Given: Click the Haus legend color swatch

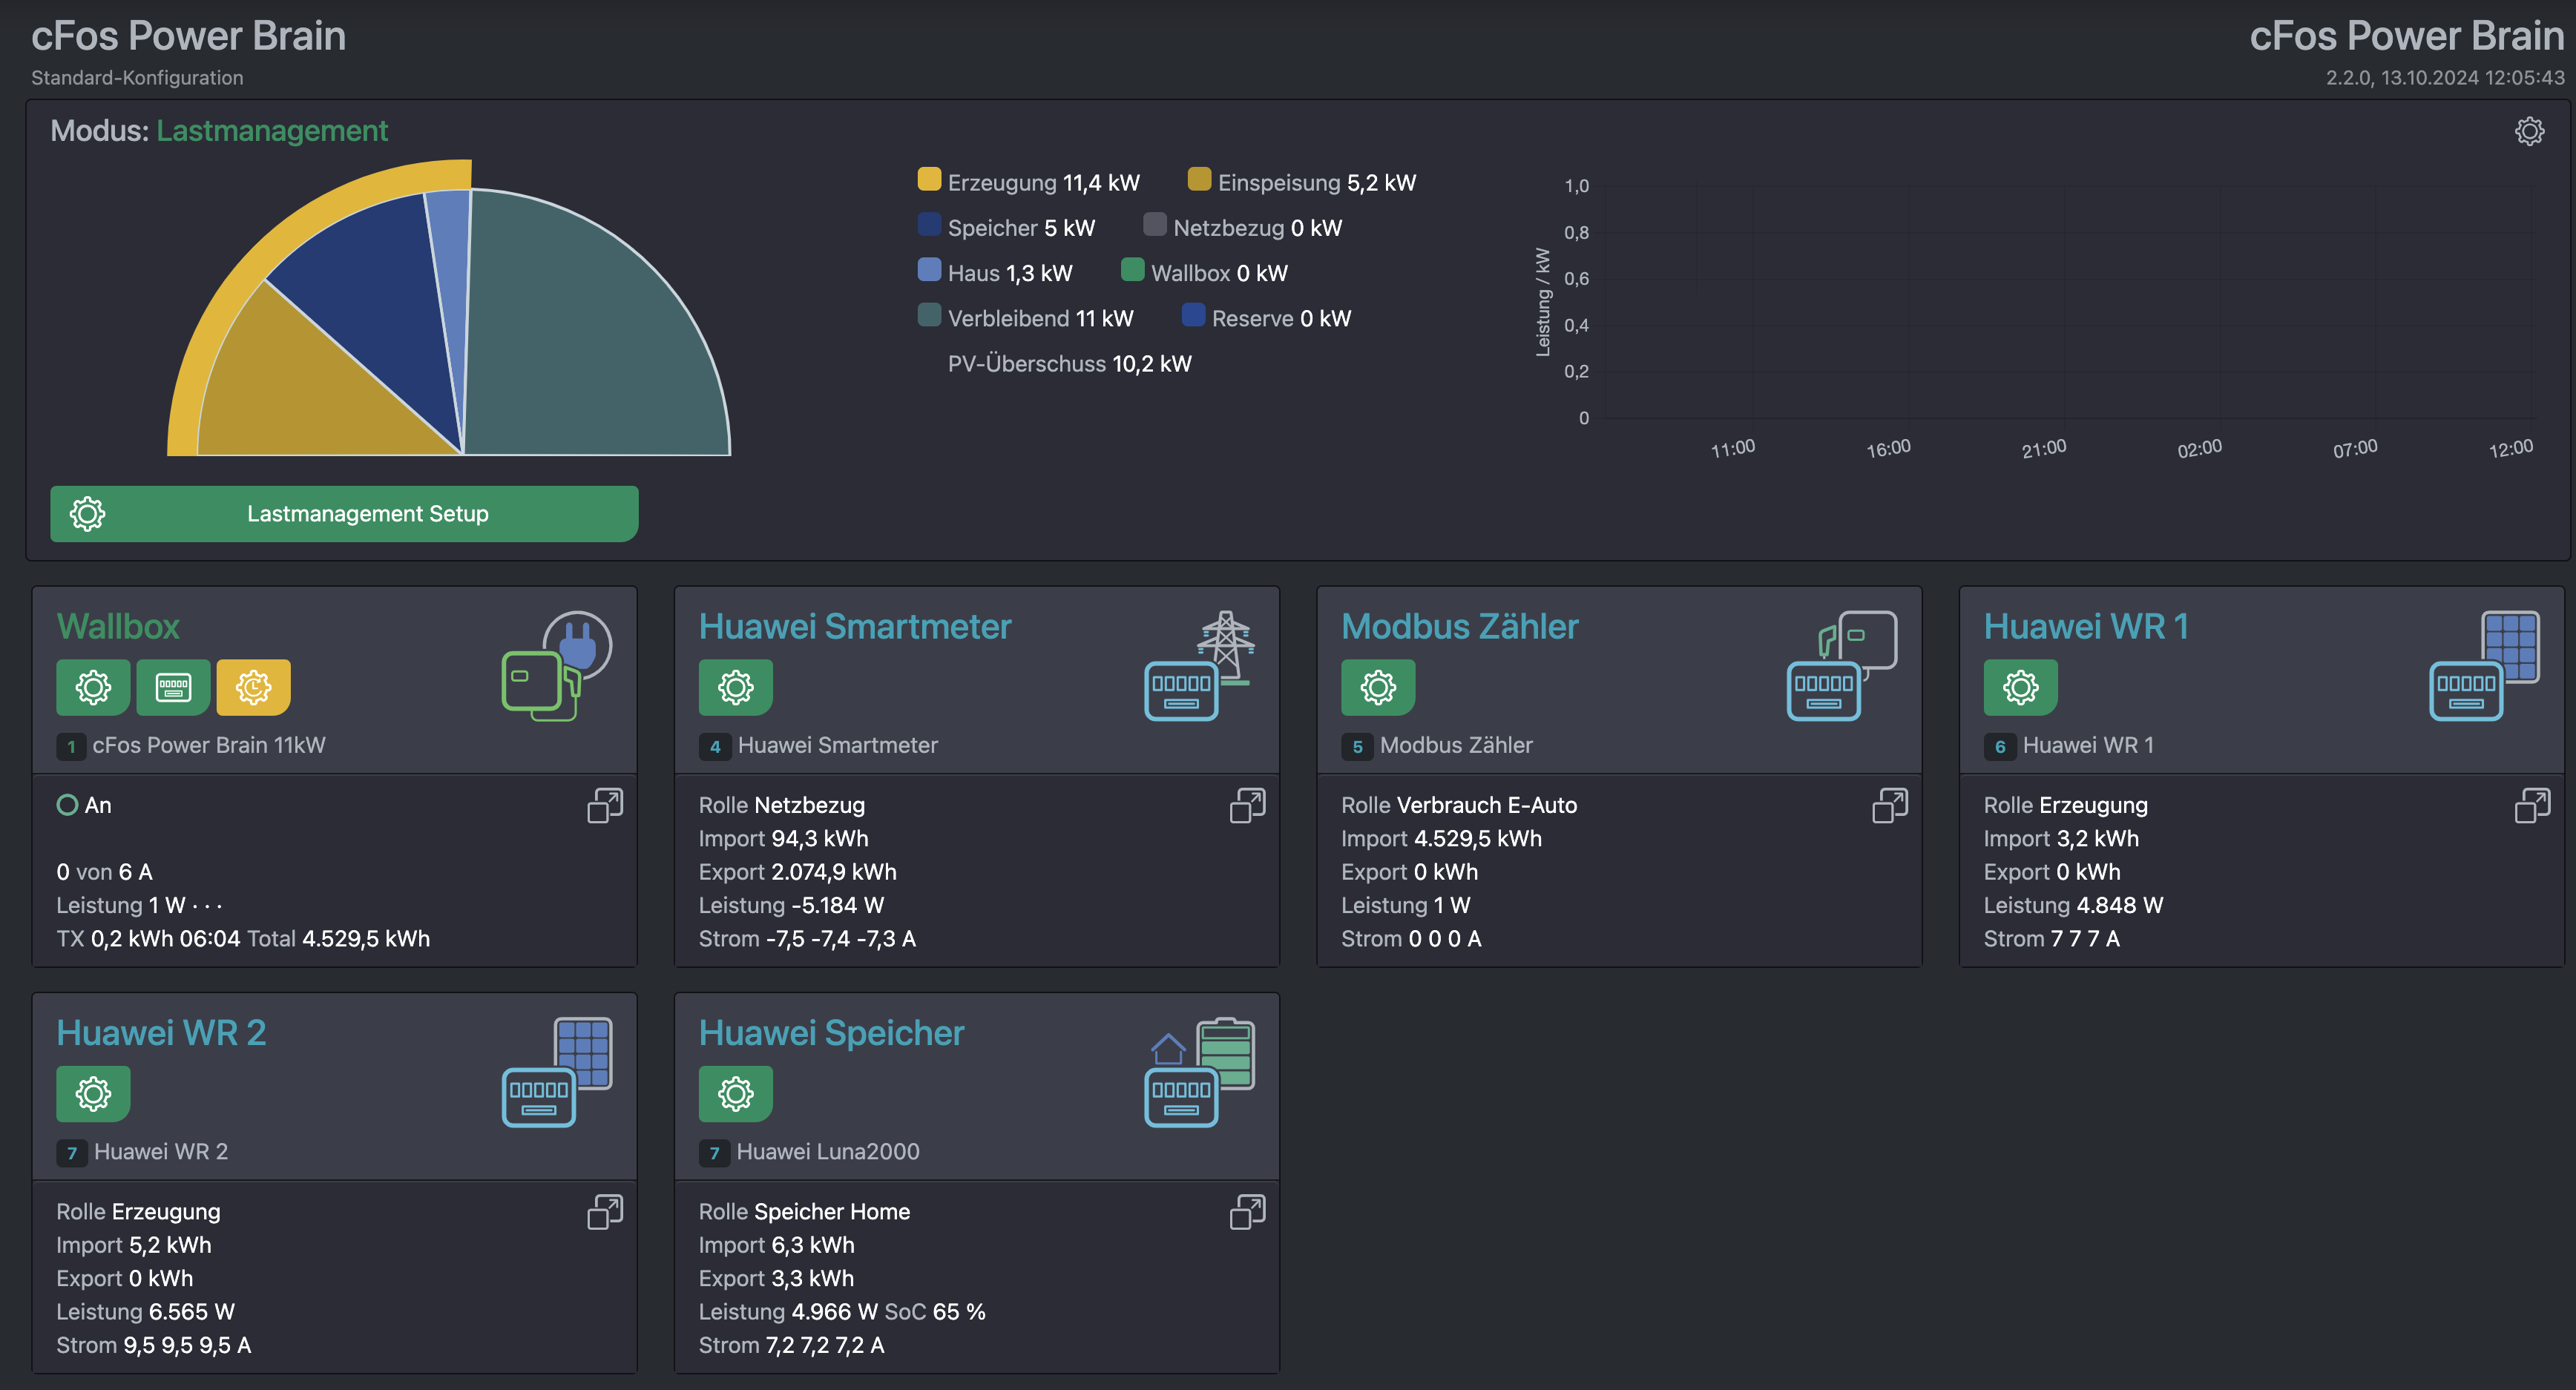Looking at the screenshot, I should pos(929,269).
